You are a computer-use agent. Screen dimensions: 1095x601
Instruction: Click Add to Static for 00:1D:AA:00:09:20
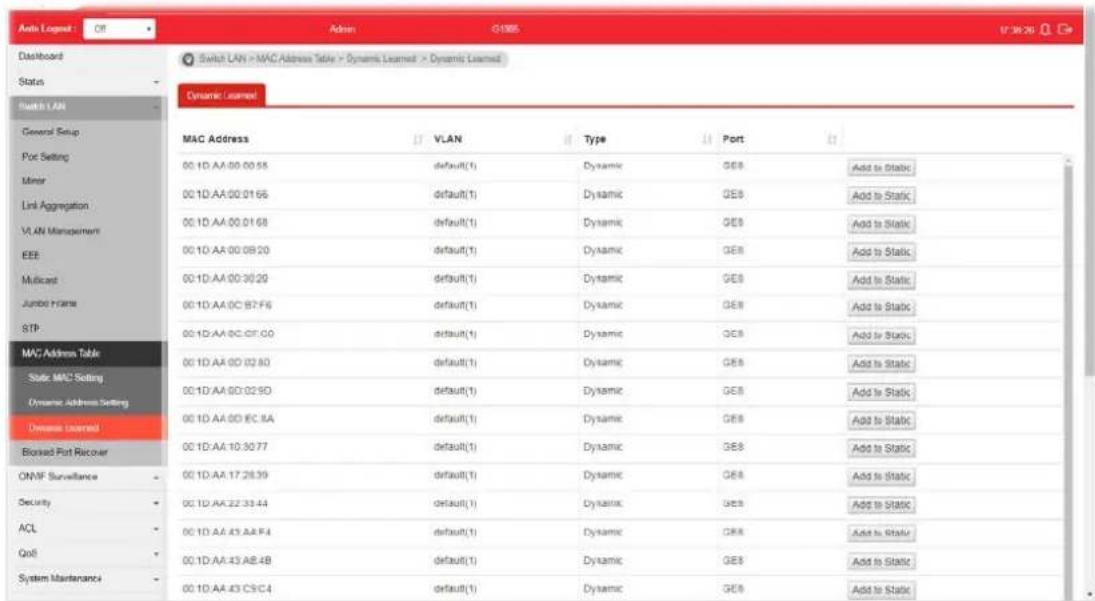pyautogui.click(x=881, y=252)
